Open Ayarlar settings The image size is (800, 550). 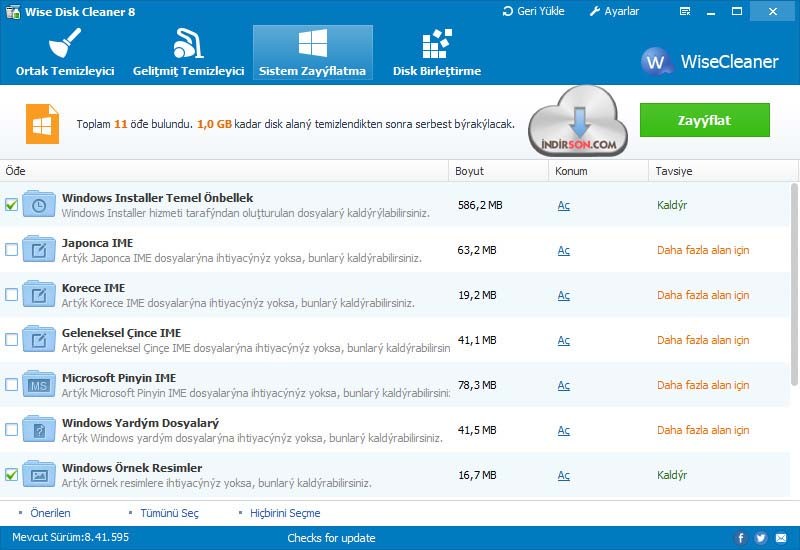[614, 11]
